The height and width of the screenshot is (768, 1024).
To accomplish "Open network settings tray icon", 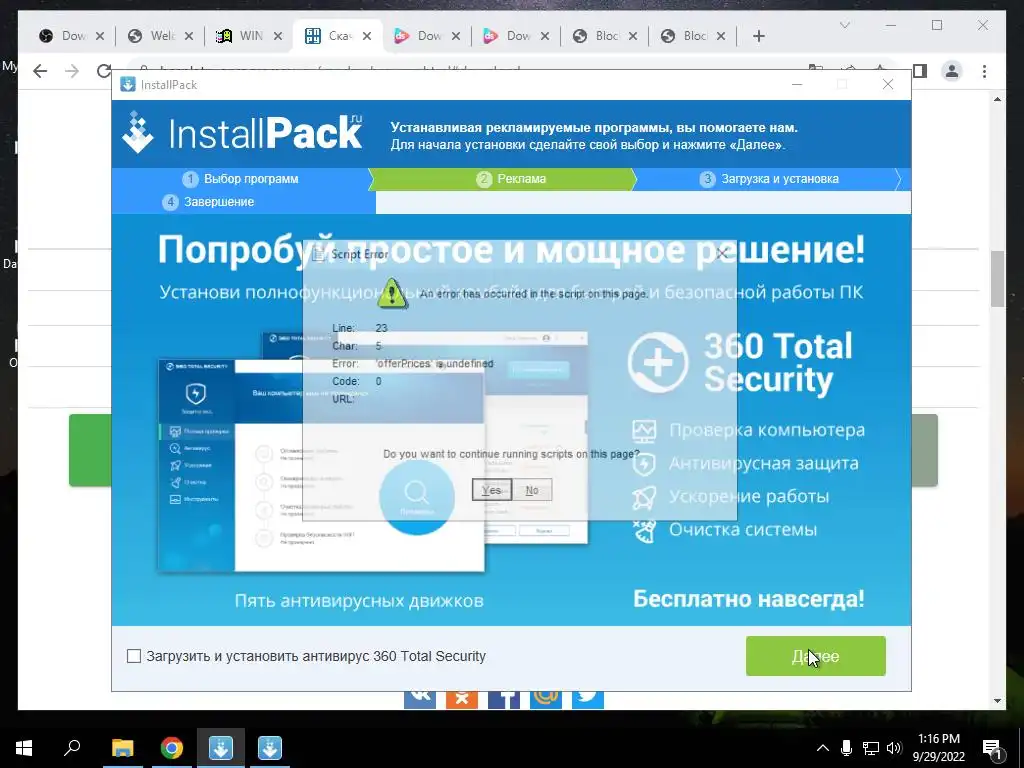I will 871,748.
